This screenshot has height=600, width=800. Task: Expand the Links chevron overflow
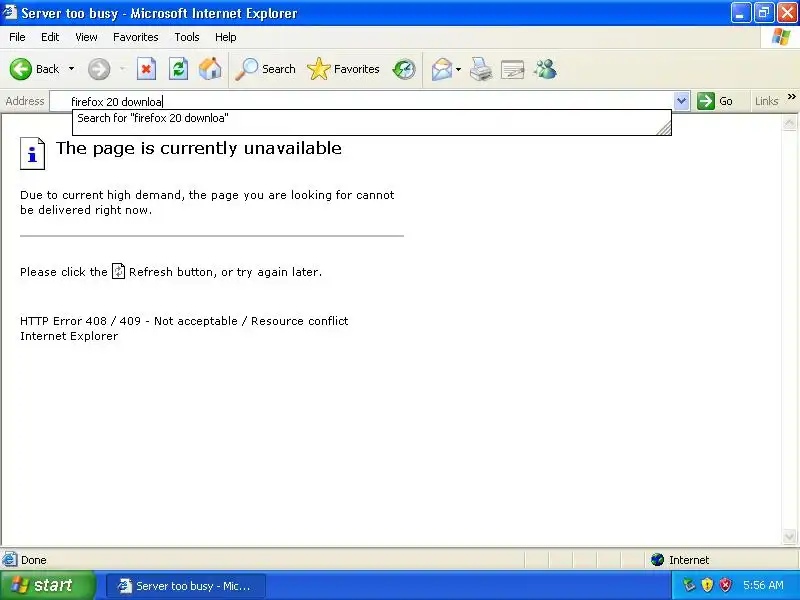click(791, 96)
